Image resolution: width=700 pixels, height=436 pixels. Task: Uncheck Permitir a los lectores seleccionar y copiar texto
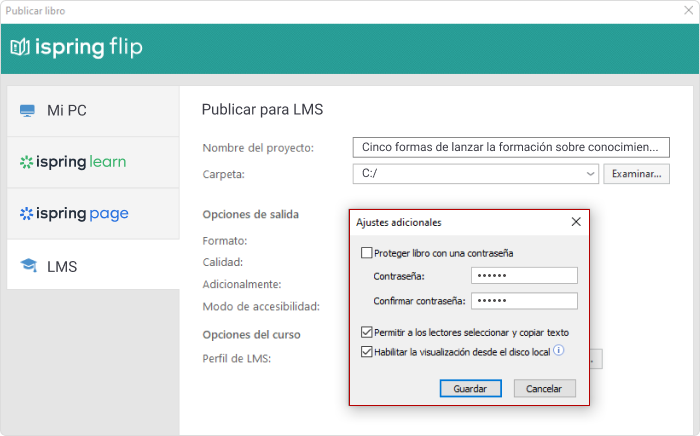[x=367, y=332]
